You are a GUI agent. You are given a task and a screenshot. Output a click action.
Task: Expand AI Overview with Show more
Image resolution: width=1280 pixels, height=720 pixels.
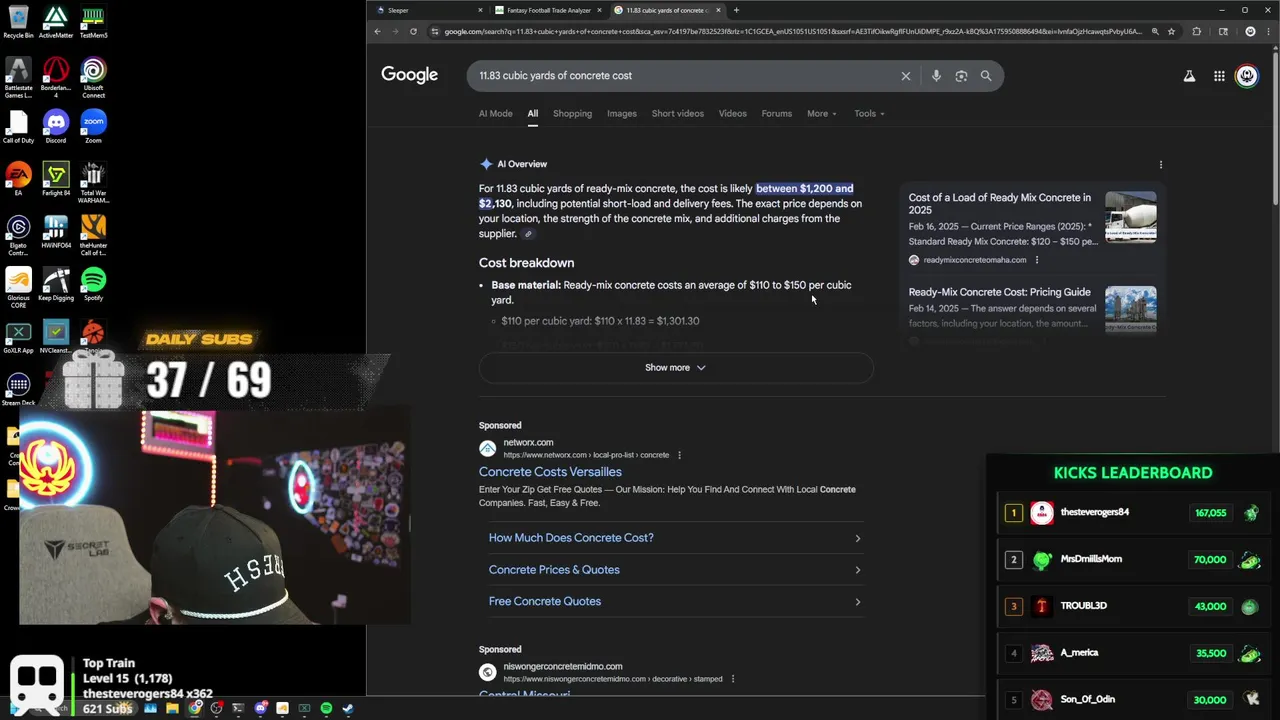coord(675,368)
